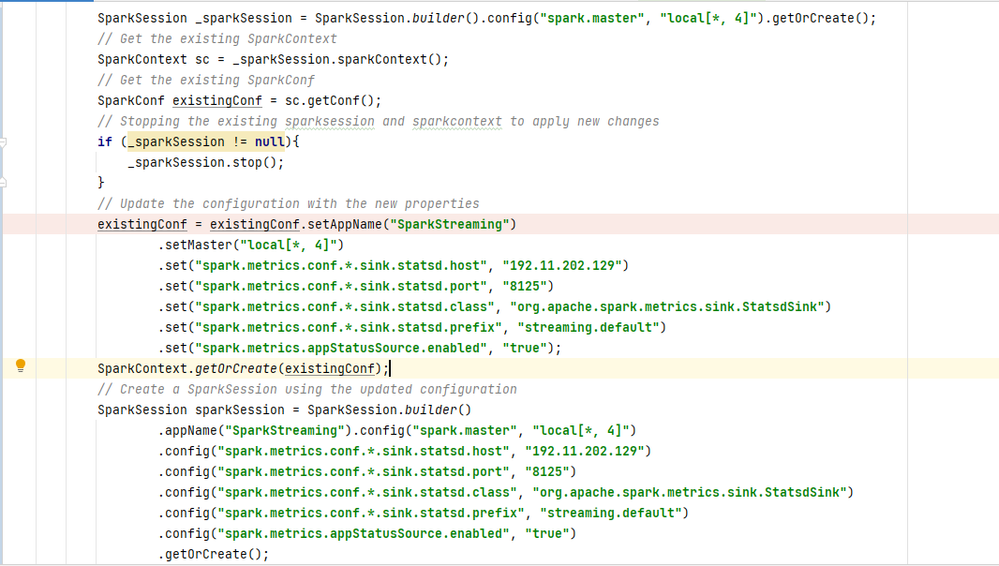The image size is (999, 566).
Task: Click the "Create a SparkSession" comment line
Action: [x=307, y=389]
